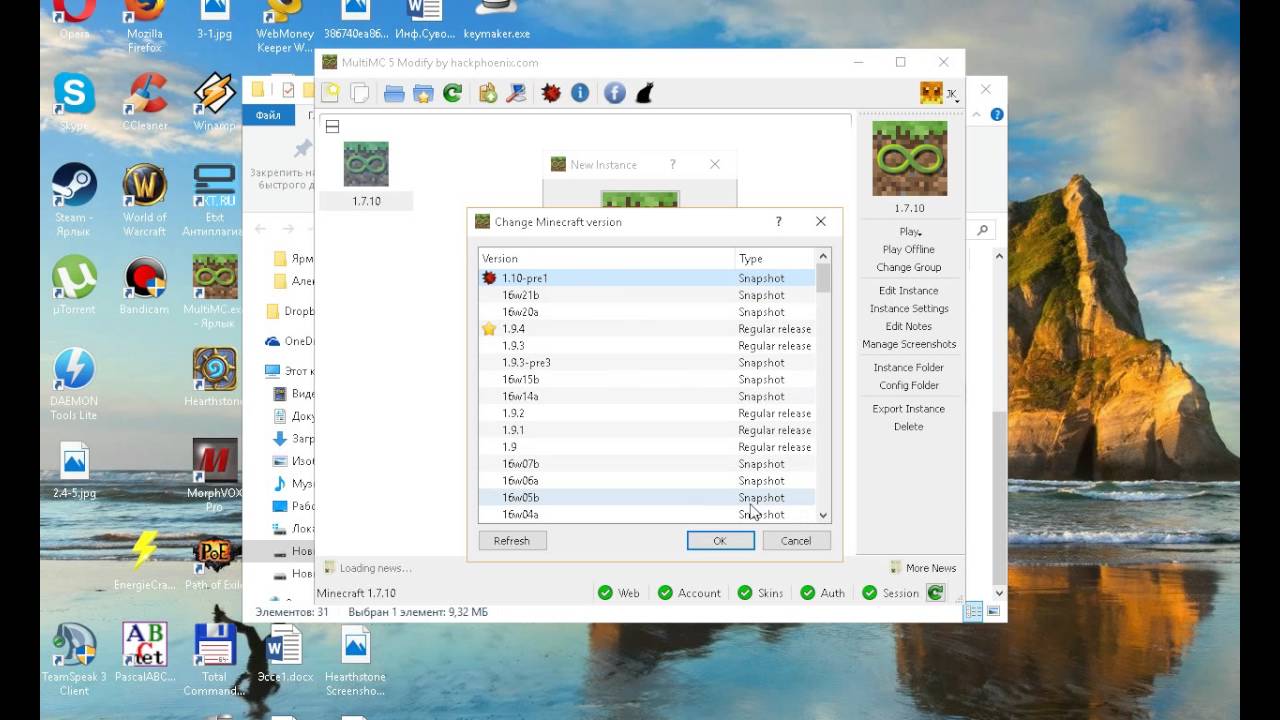Open the Total Commander desktop icon
This screenshot has height=720, width=1280.
(x=214, y=660)
